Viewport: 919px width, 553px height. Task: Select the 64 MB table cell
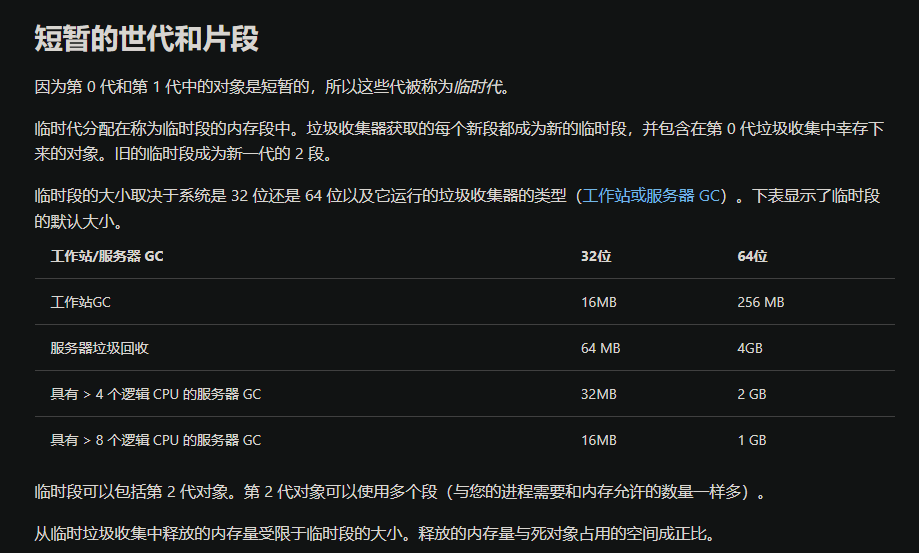600,348
